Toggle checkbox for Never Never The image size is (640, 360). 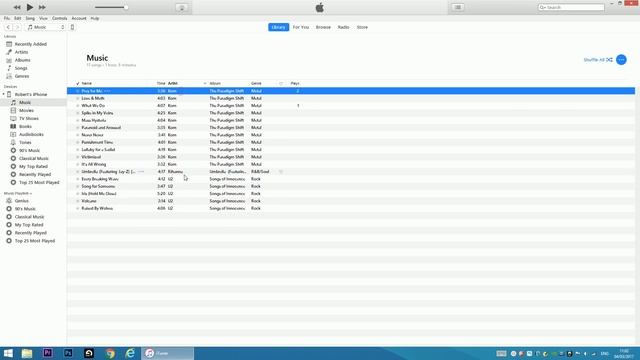[78, 135]
